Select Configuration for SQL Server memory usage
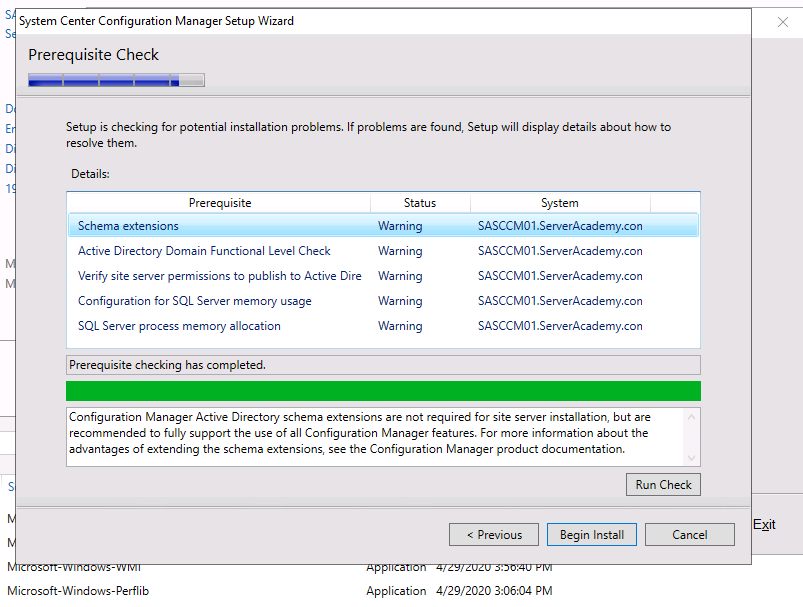 383,301
